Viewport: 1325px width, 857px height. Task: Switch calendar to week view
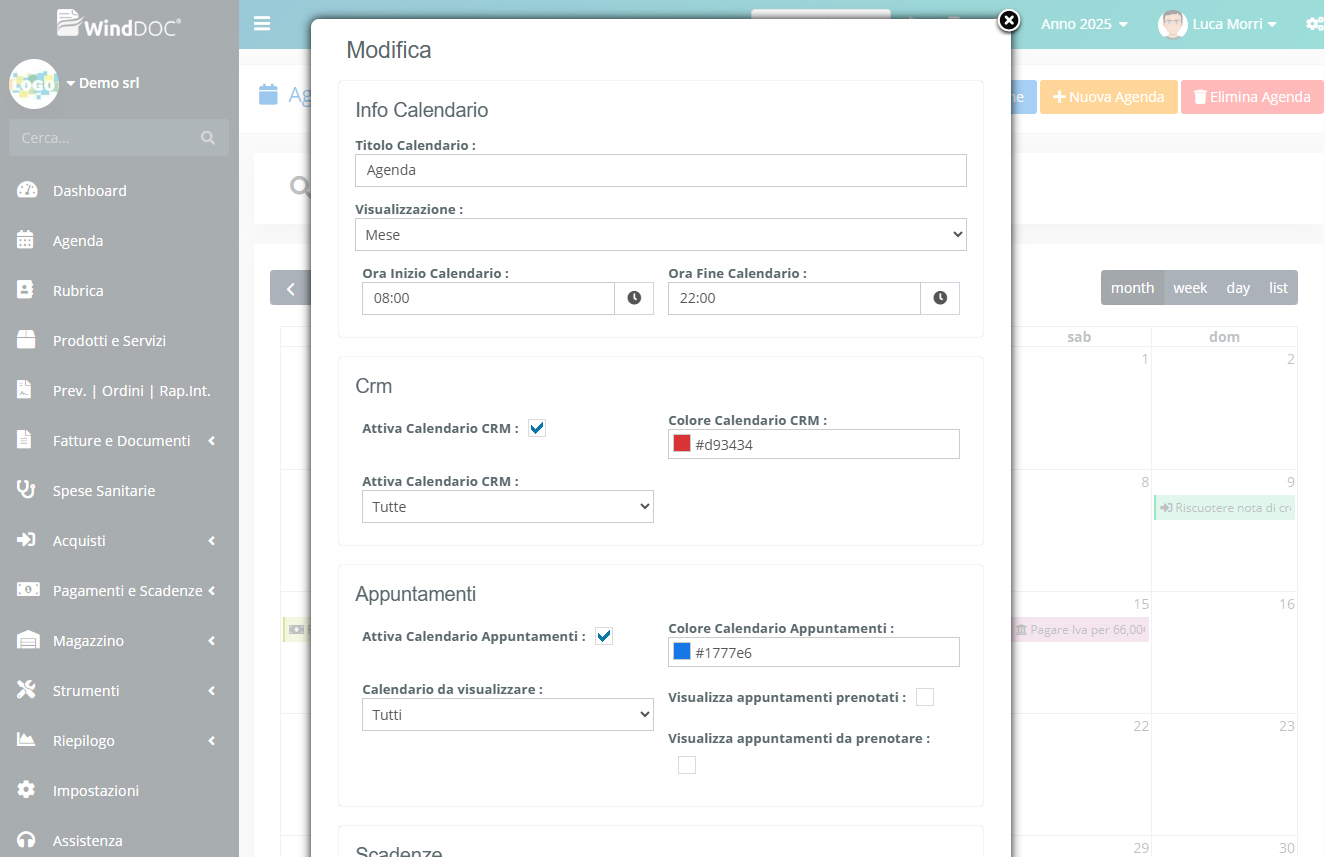1190,288
